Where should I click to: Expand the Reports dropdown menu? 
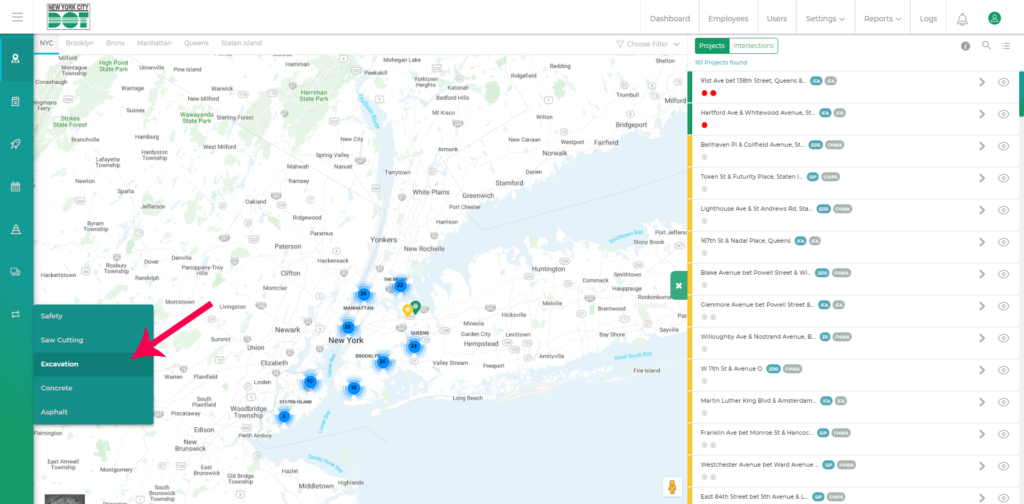(x=882, y=18)
